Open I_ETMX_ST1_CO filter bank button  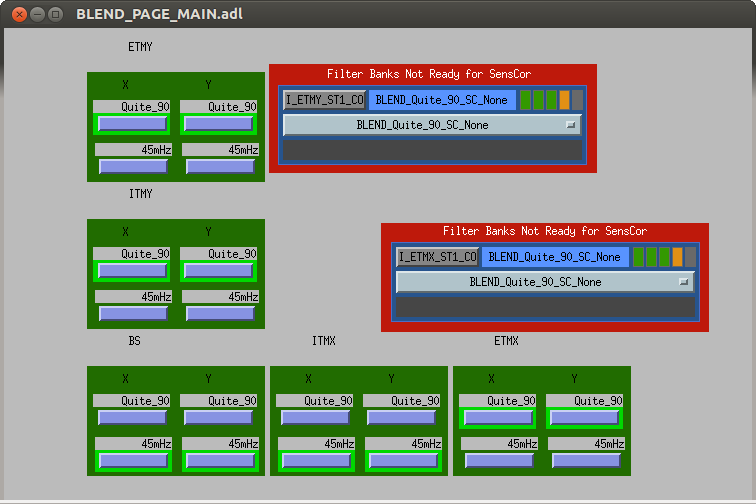(438, 257)
